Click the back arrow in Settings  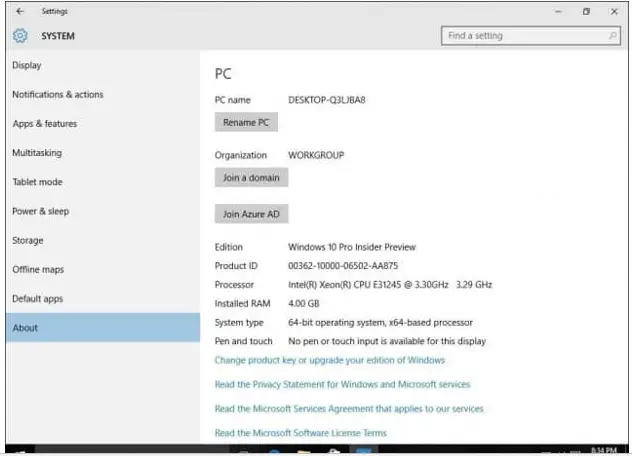[20, 11]
